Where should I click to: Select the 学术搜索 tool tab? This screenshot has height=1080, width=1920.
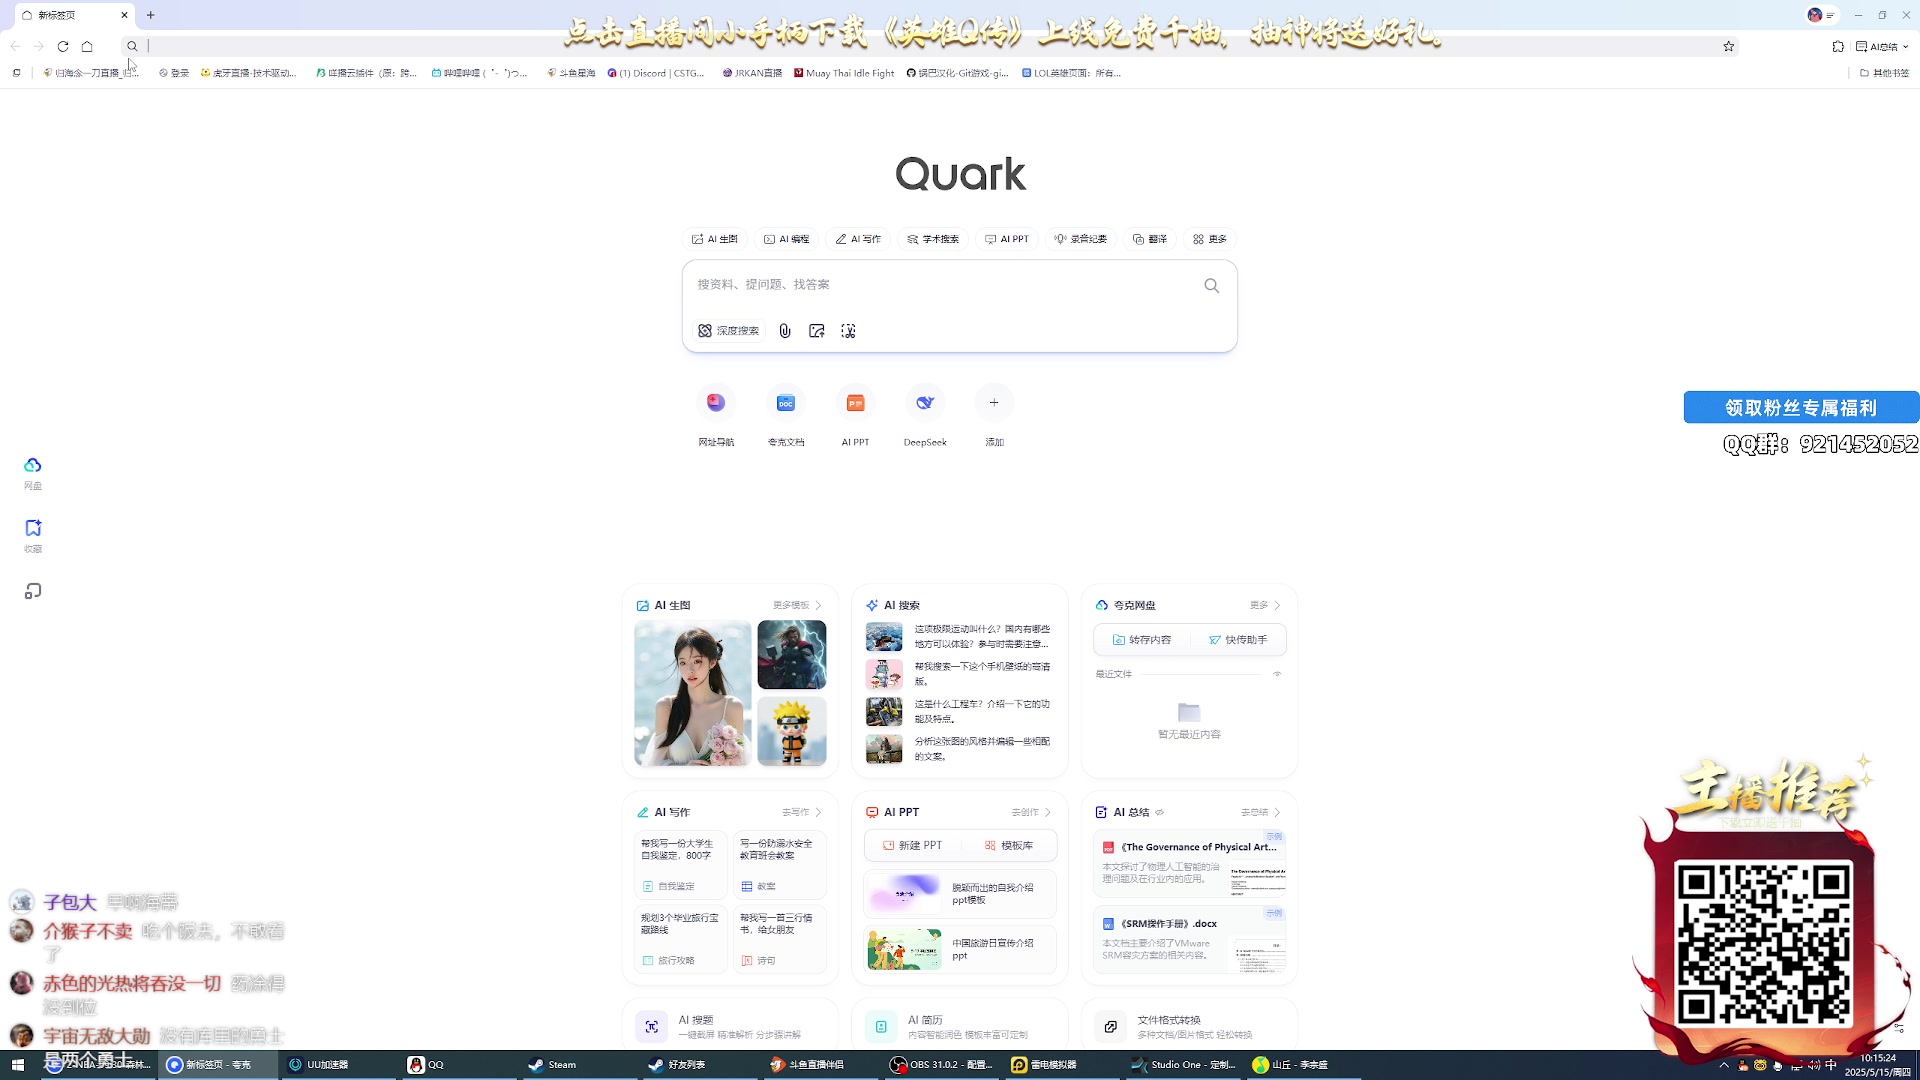click(x=933, y=239)
